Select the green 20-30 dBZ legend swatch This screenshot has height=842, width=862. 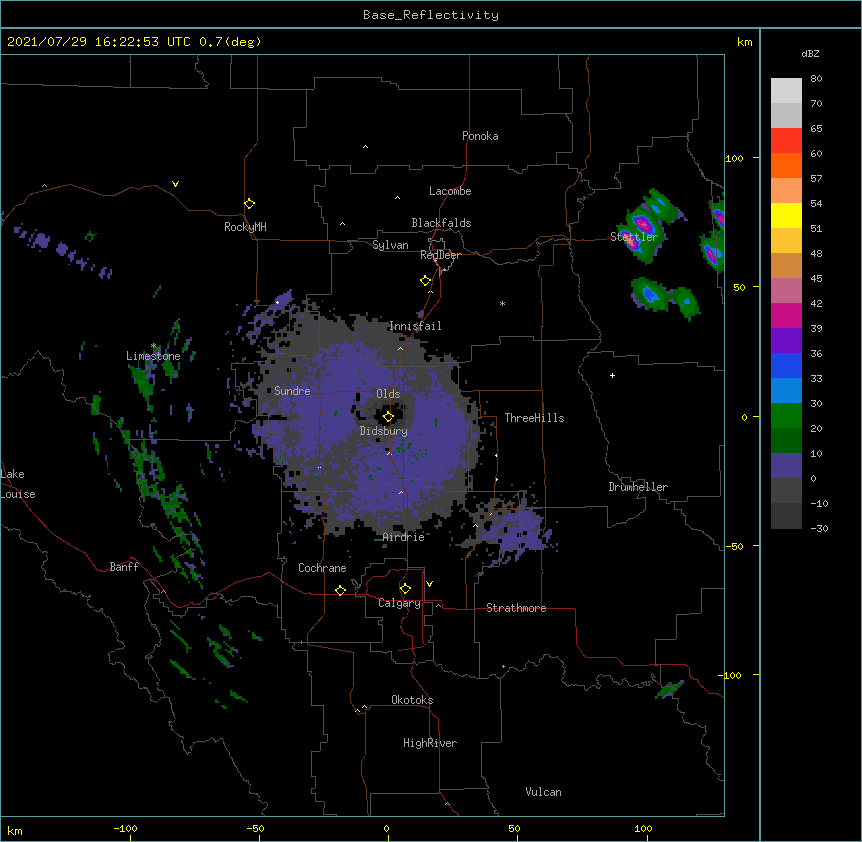coord(786,416)
